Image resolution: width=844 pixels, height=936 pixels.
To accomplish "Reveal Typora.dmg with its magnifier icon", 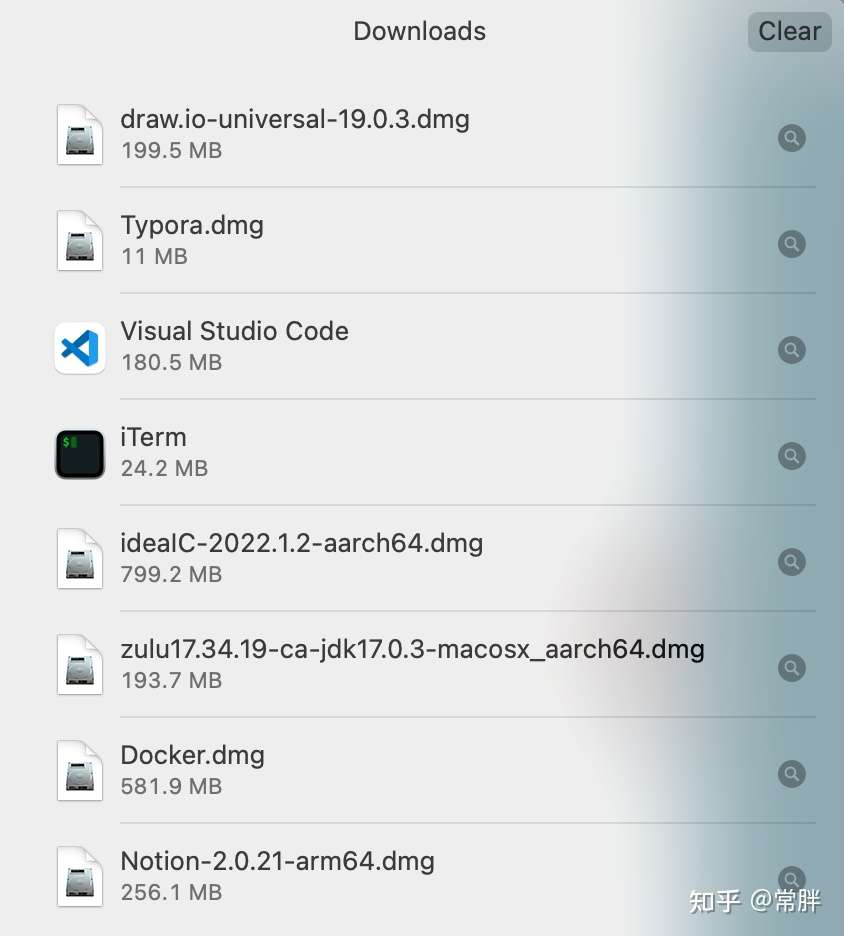I will click(791, 244).
